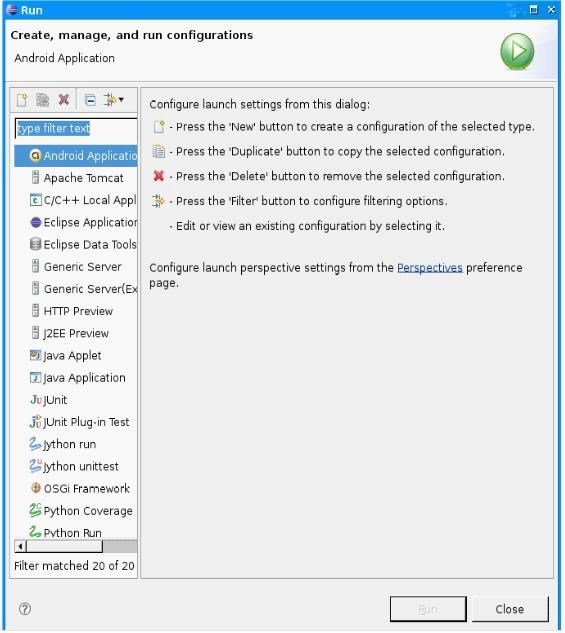Select Eclipse Application launch type

[84, 222]
